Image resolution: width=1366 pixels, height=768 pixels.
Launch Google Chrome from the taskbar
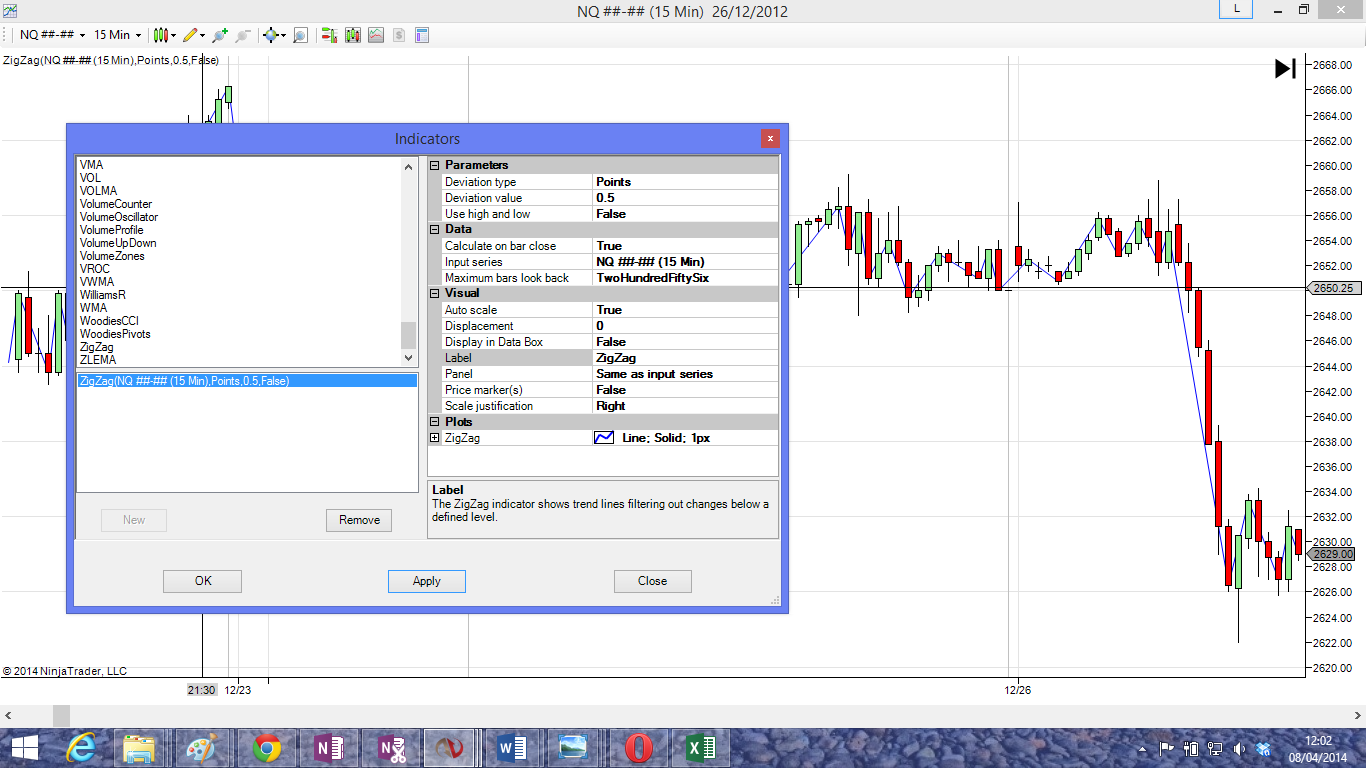tap(265, 748)
